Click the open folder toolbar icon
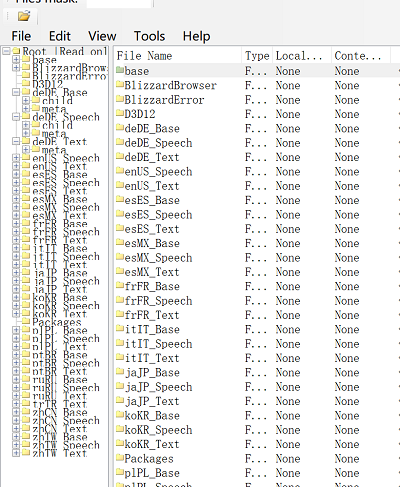This screenshot has width=400, height=487. coord(24,16)
